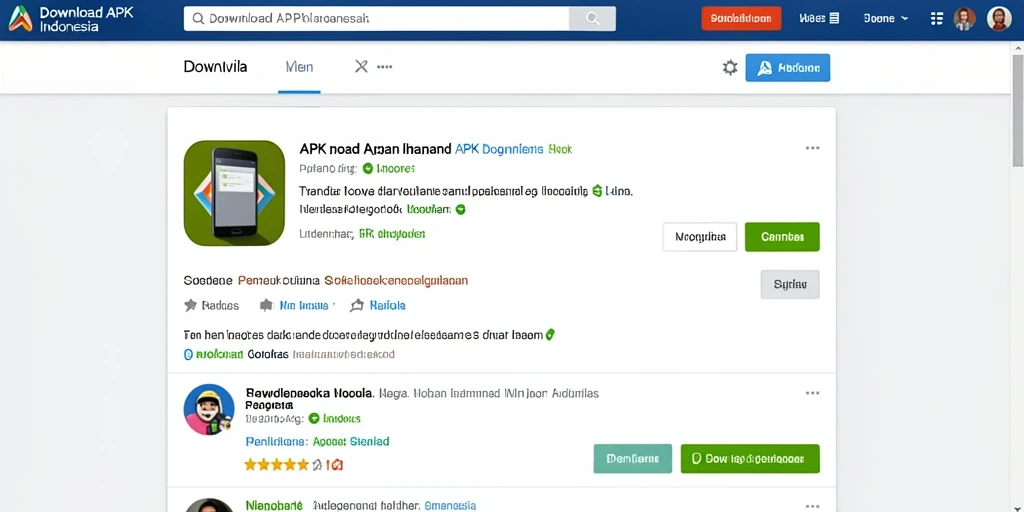Viewport: 1024px width, 512px height.
Task: Open the Pemeukoulrina red link
Action: coord(278,281)
